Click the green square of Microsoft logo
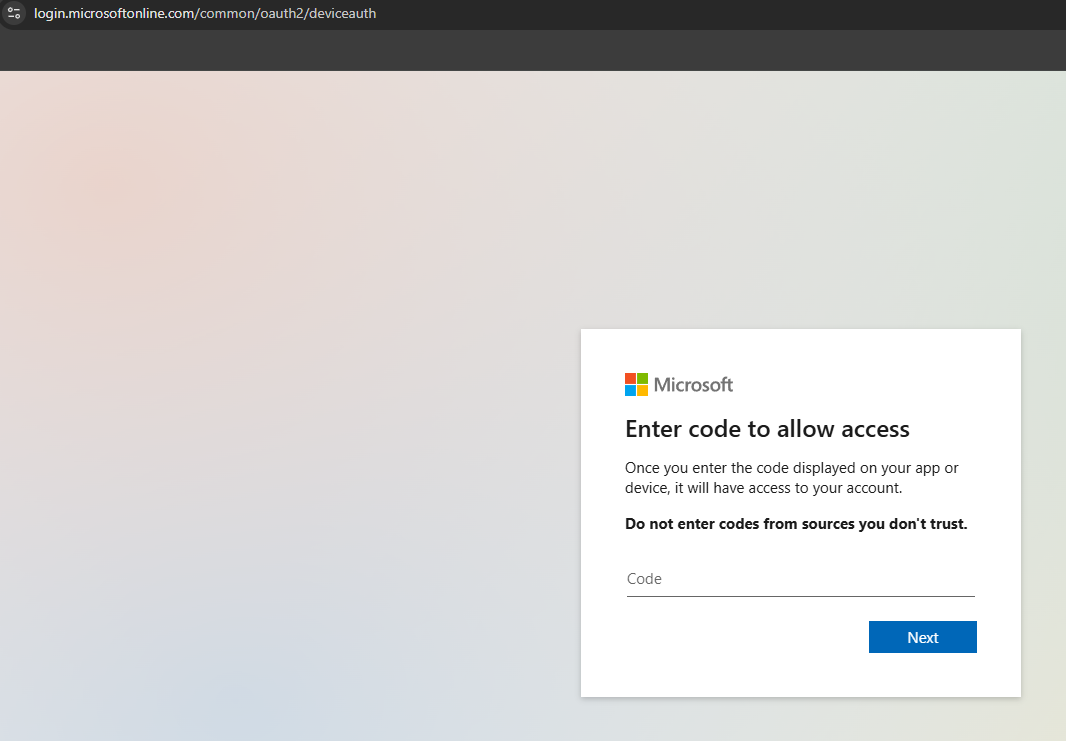 (642, 379)
